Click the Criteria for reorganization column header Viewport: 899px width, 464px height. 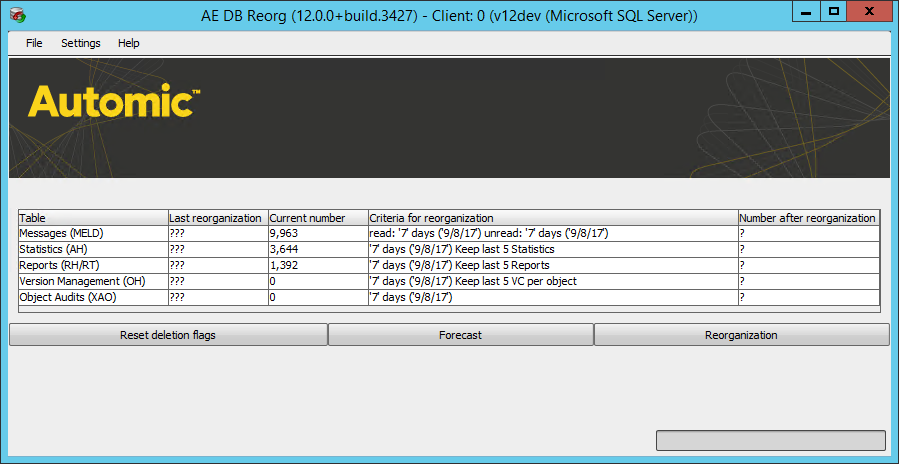(x=553, y=218)
